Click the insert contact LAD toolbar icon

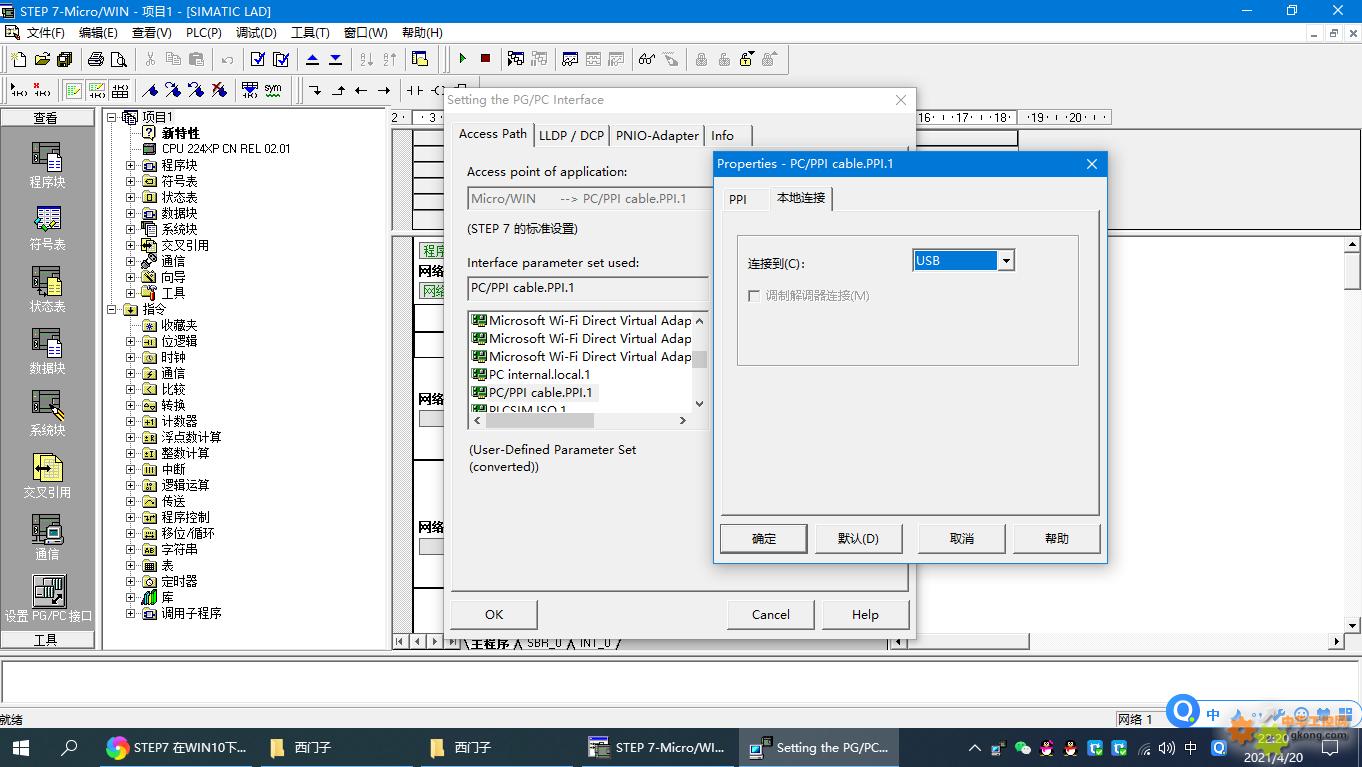click(414, 90)
